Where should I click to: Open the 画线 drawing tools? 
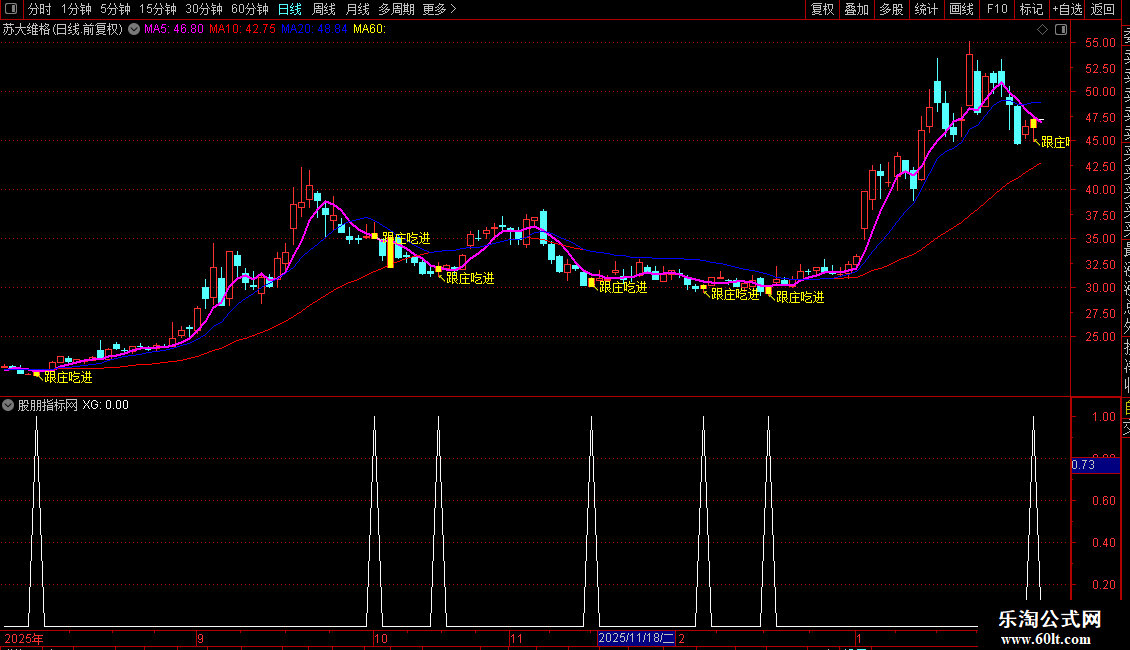click(x=961, y=9)
